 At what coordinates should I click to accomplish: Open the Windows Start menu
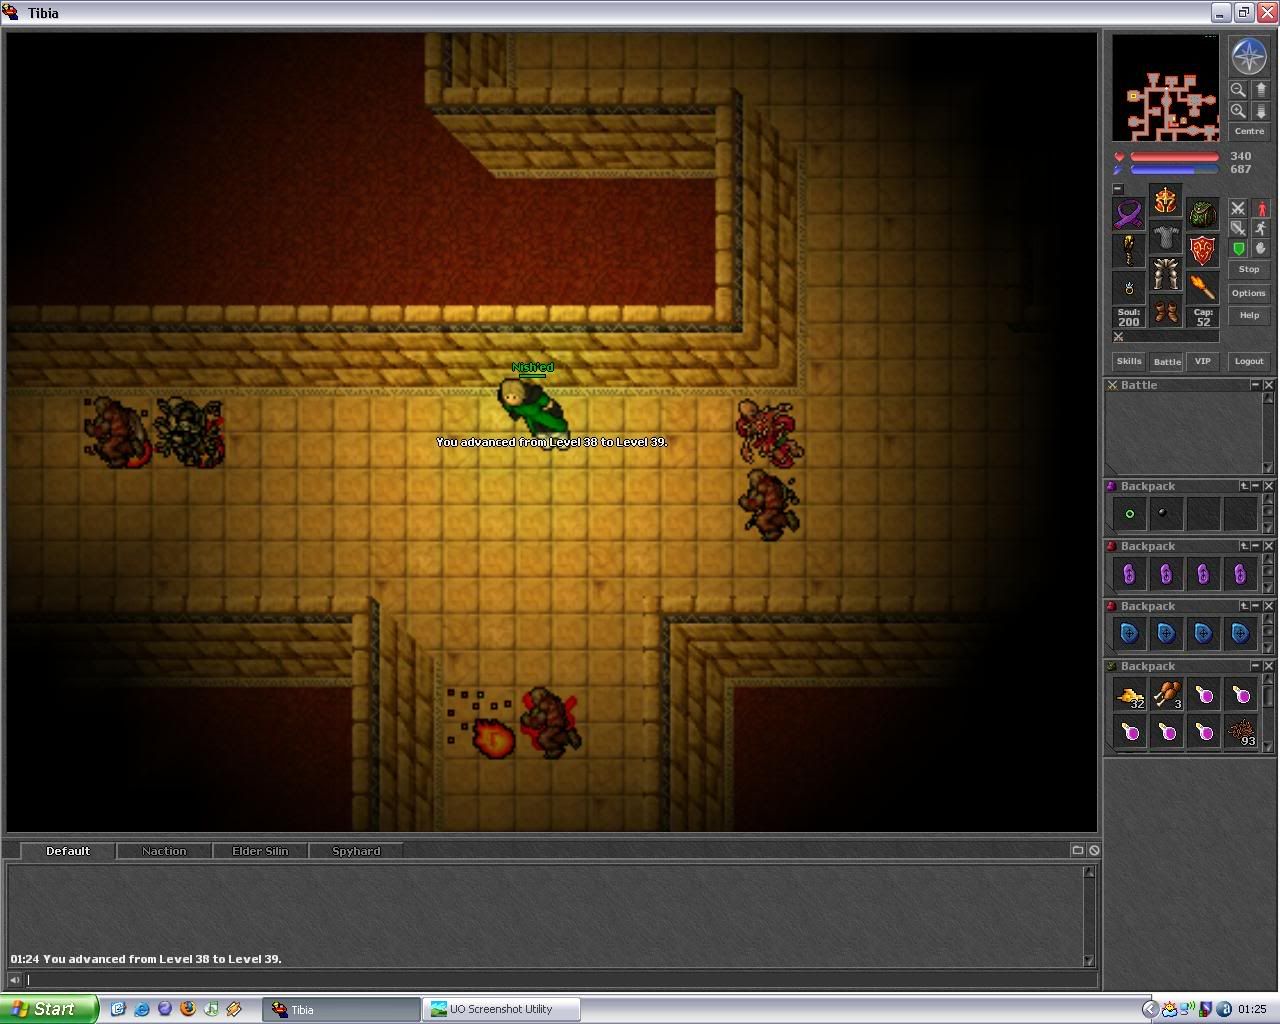49,1009
